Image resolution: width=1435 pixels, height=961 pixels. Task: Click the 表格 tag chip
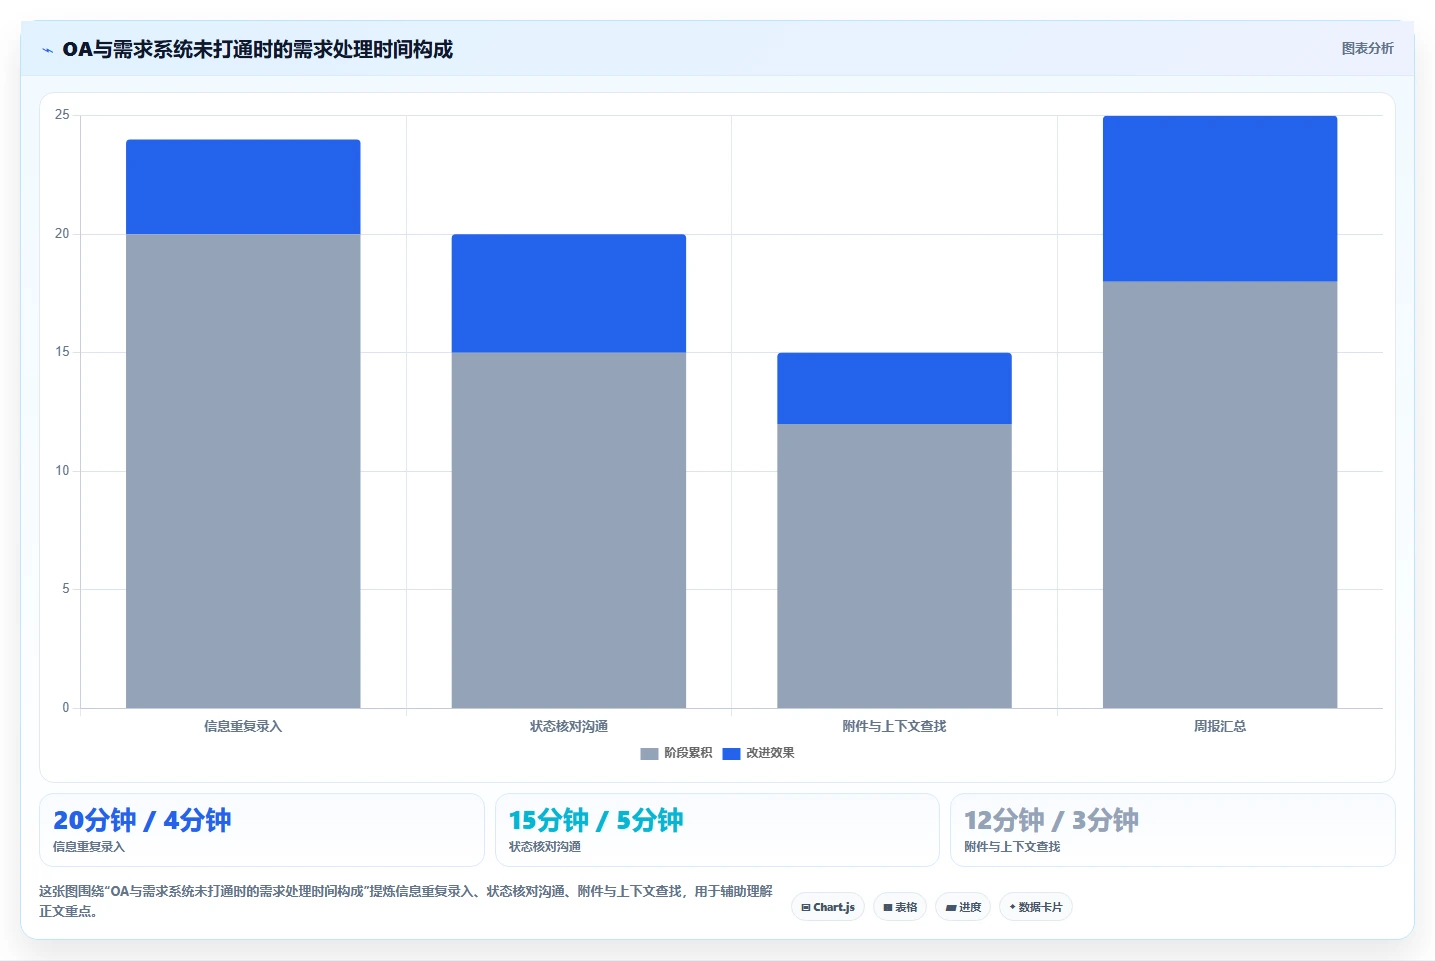[x=900, y=907]
